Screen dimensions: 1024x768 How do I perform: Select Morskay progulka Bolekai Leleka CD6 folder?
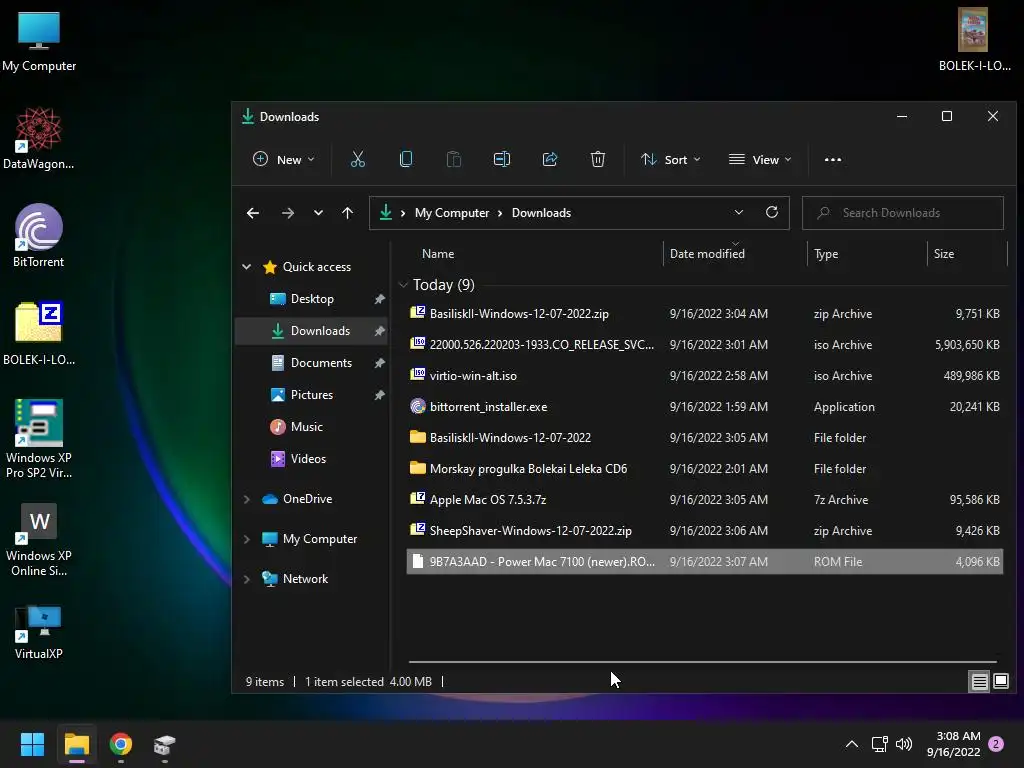(x=705, y=469)
